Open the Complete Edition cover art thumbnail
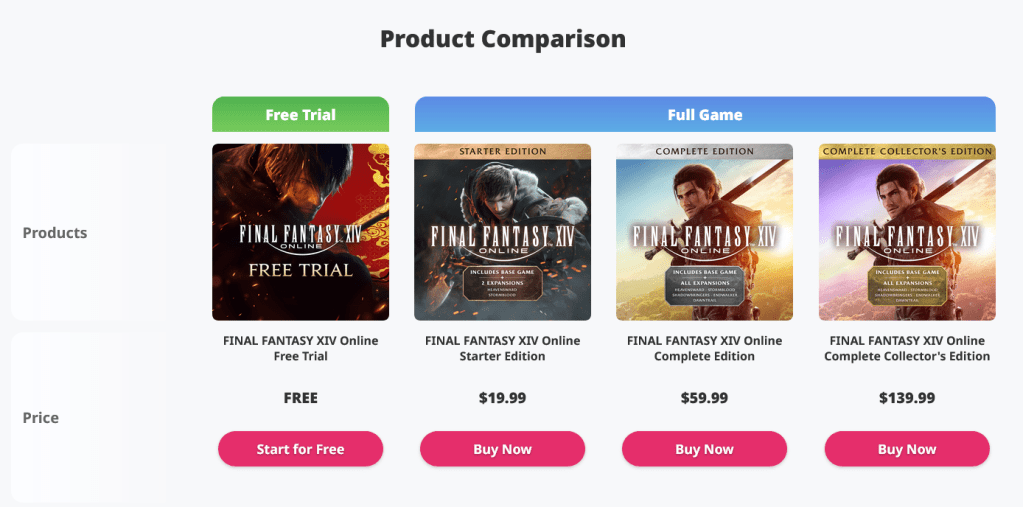The image size is (1023, 507). (704, 232)
